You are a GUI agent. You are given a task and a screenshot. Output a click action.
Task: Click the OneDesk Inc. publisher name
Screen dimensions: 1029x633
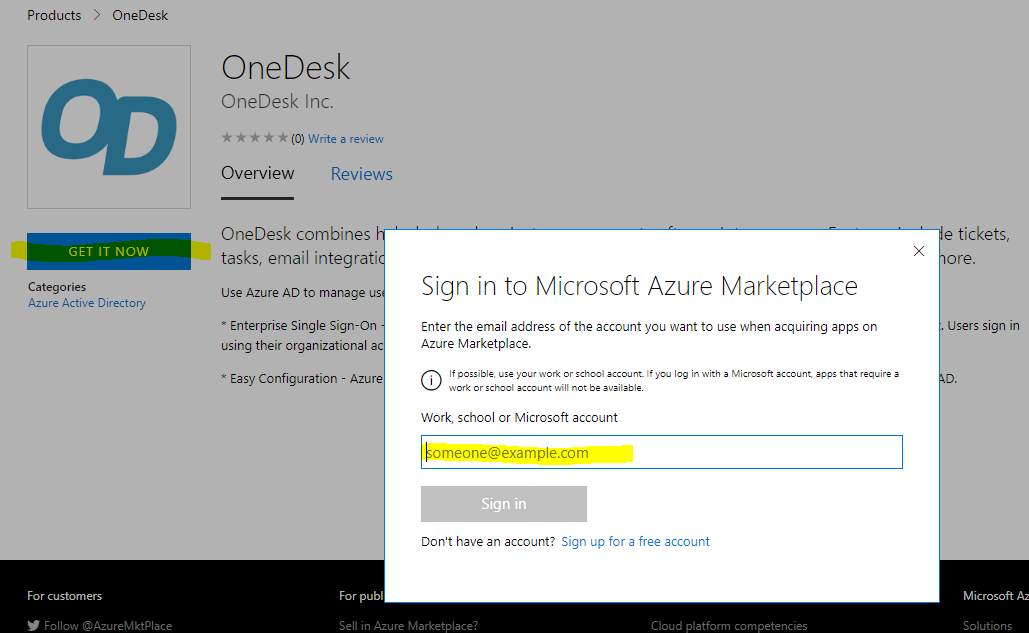tap(277, 102)
